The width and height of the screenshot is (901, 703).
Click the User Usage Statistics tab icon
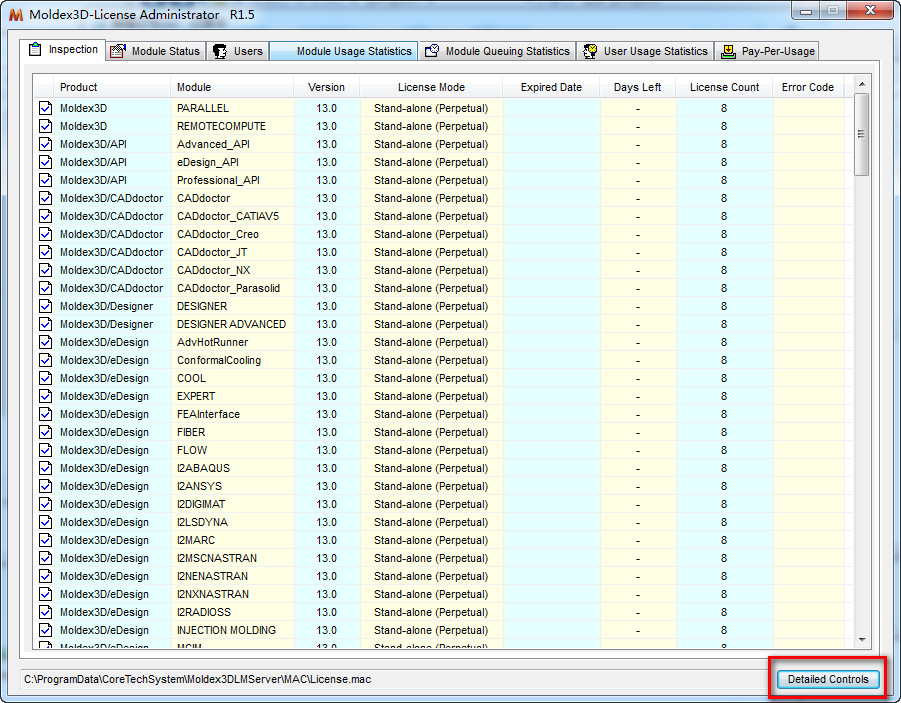tap(590, 51)
